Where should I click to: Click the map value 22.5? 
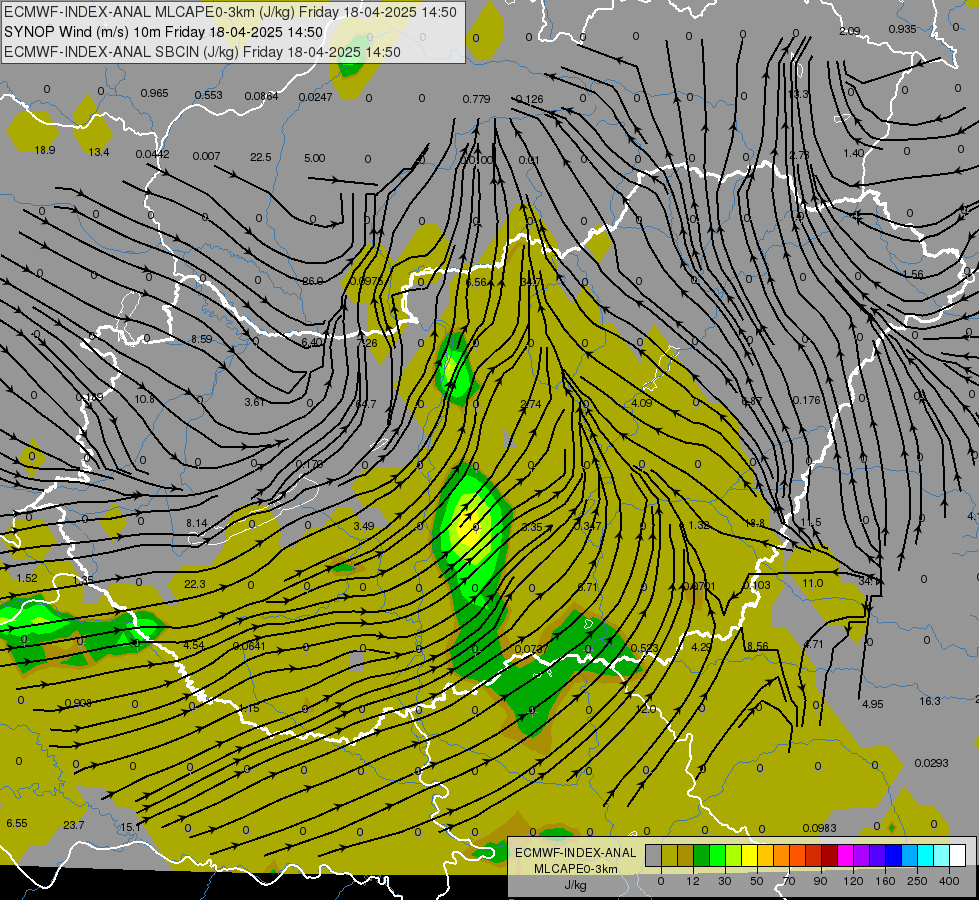(x=260, y=157)
